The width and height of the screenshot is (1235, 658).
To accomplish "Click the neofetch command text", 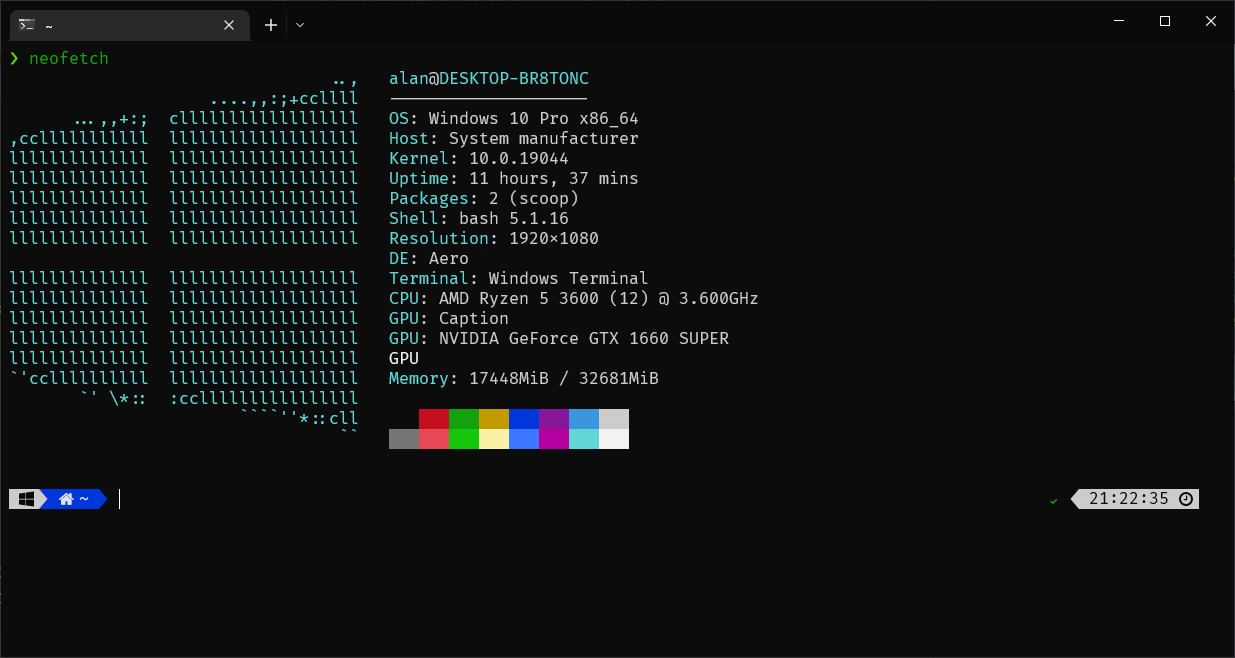I will [69, 59].
